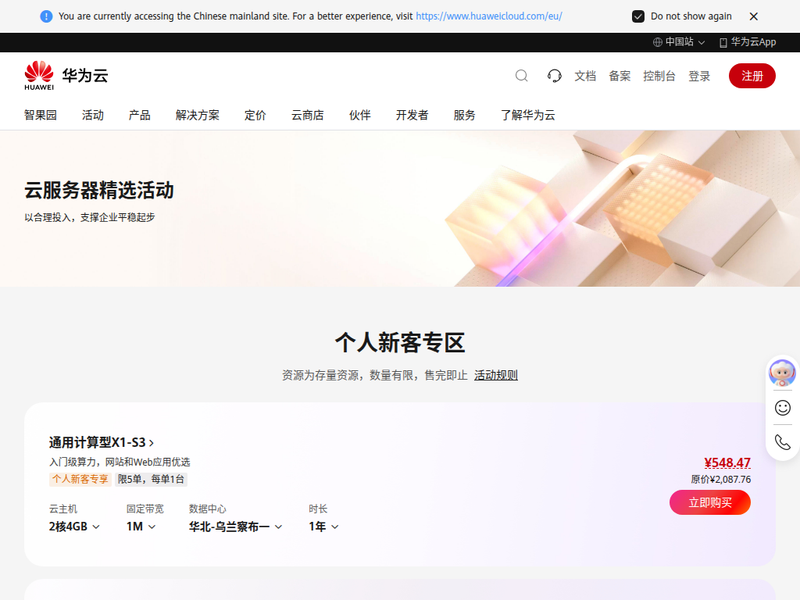Click the 华为云App link
800x600 pixels.
(747, 42)
